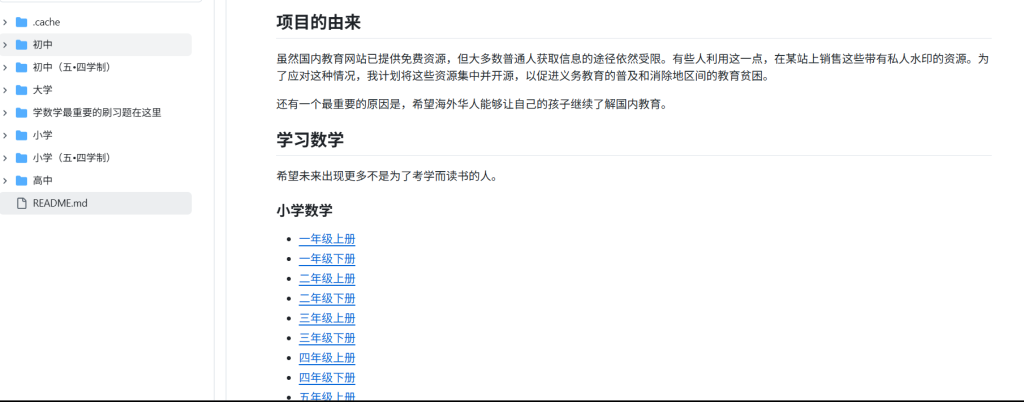The width and height of the screenshot is (1024, 402).
Task: Click the 初中 folder icon
Action: click(22, 45)
